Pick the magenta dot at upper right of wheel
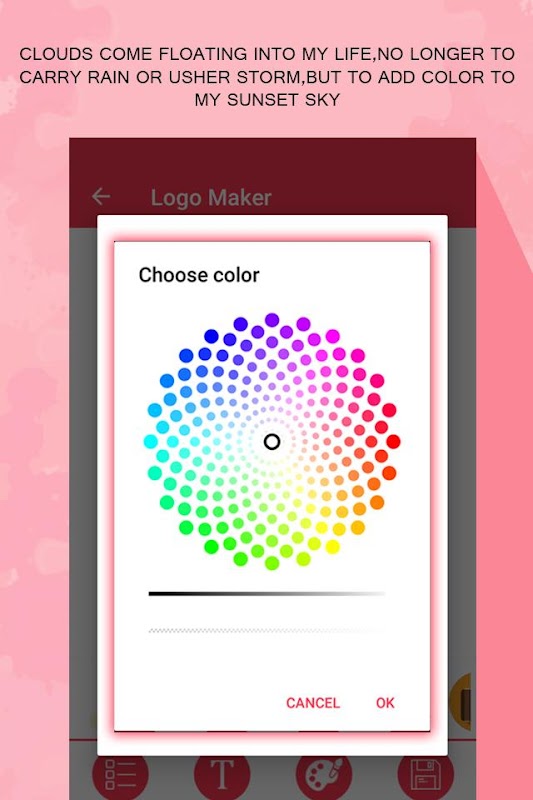The width and height of the screenshot is (533, 800). [333, 336]
